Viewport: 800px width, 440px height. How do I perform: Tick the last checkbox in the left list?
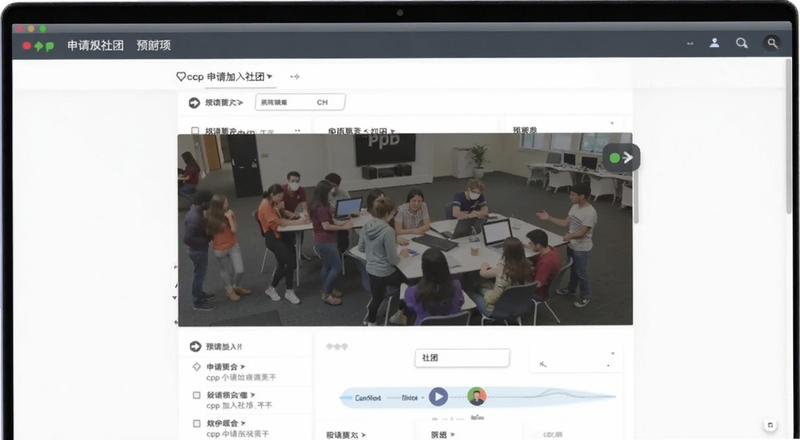pos(196,423)
